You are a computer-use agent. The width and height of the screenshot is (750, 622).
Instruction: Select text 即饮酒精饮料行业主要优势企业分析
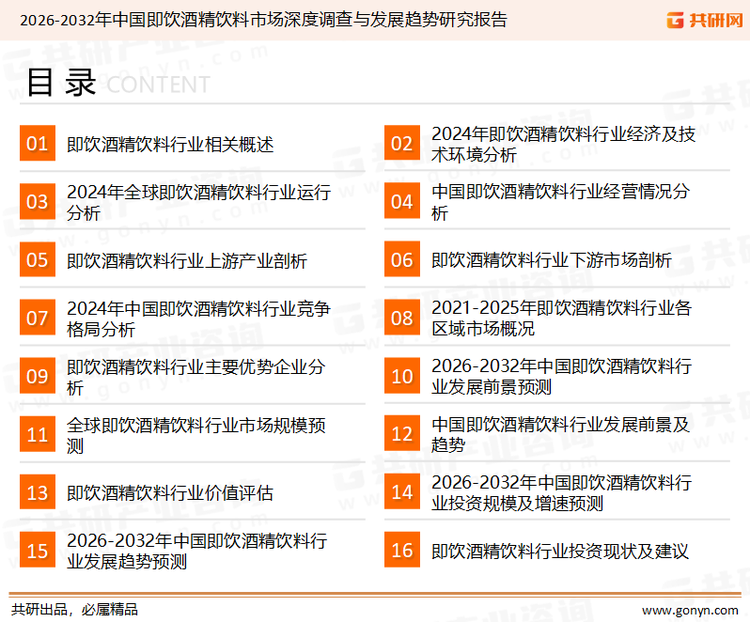pyautogui.click(x=196, y=377)
